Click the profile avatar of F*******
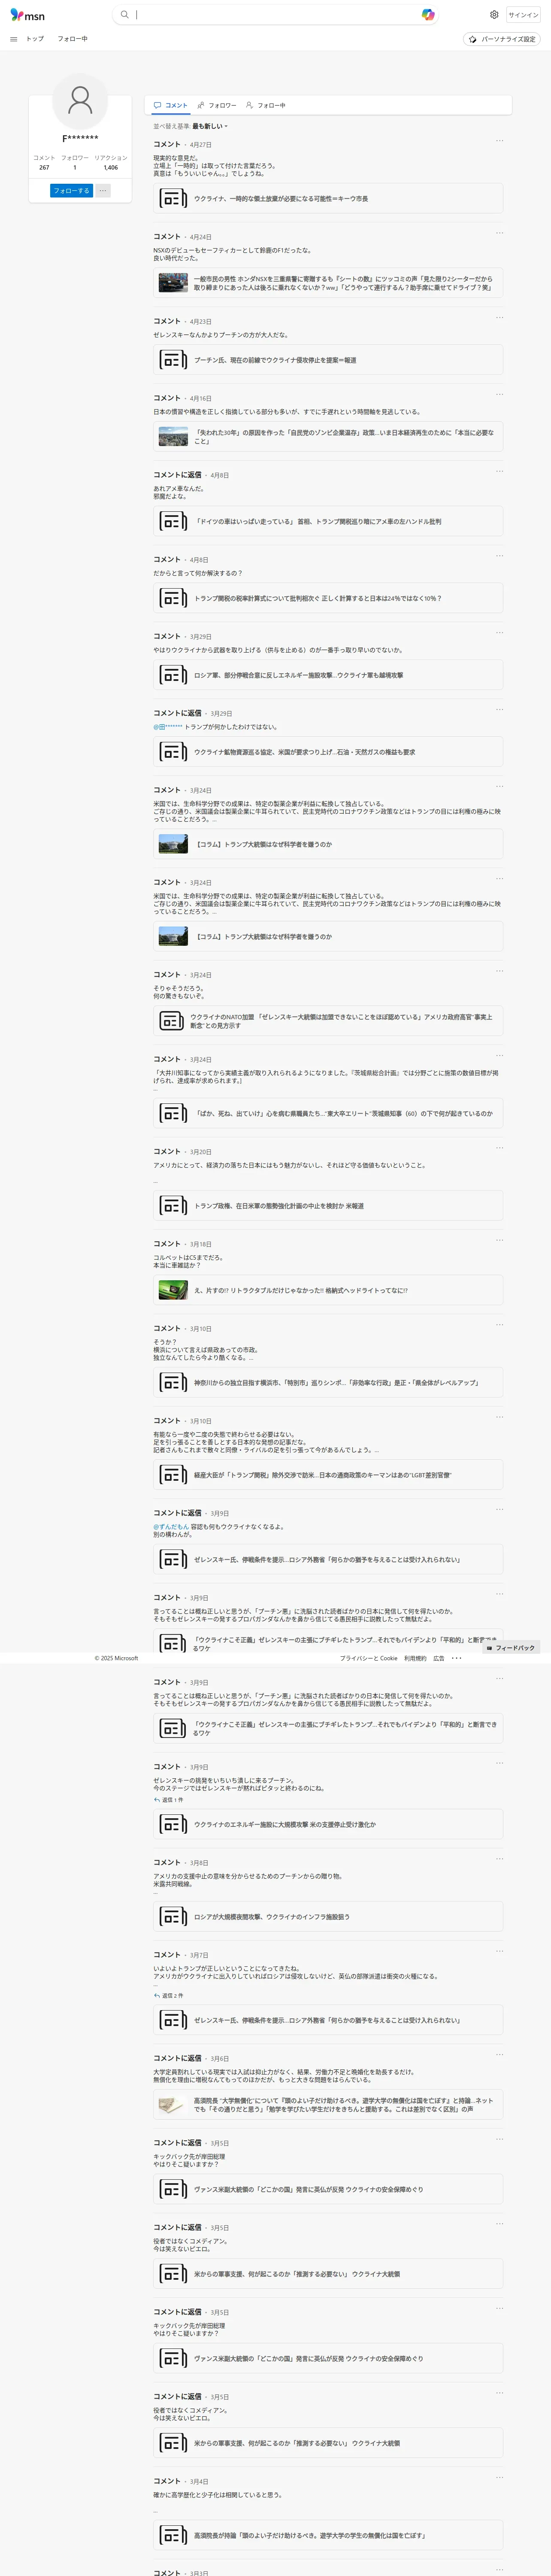The image size is (551, 2576). pyautogui.click(x=80, y=100)
